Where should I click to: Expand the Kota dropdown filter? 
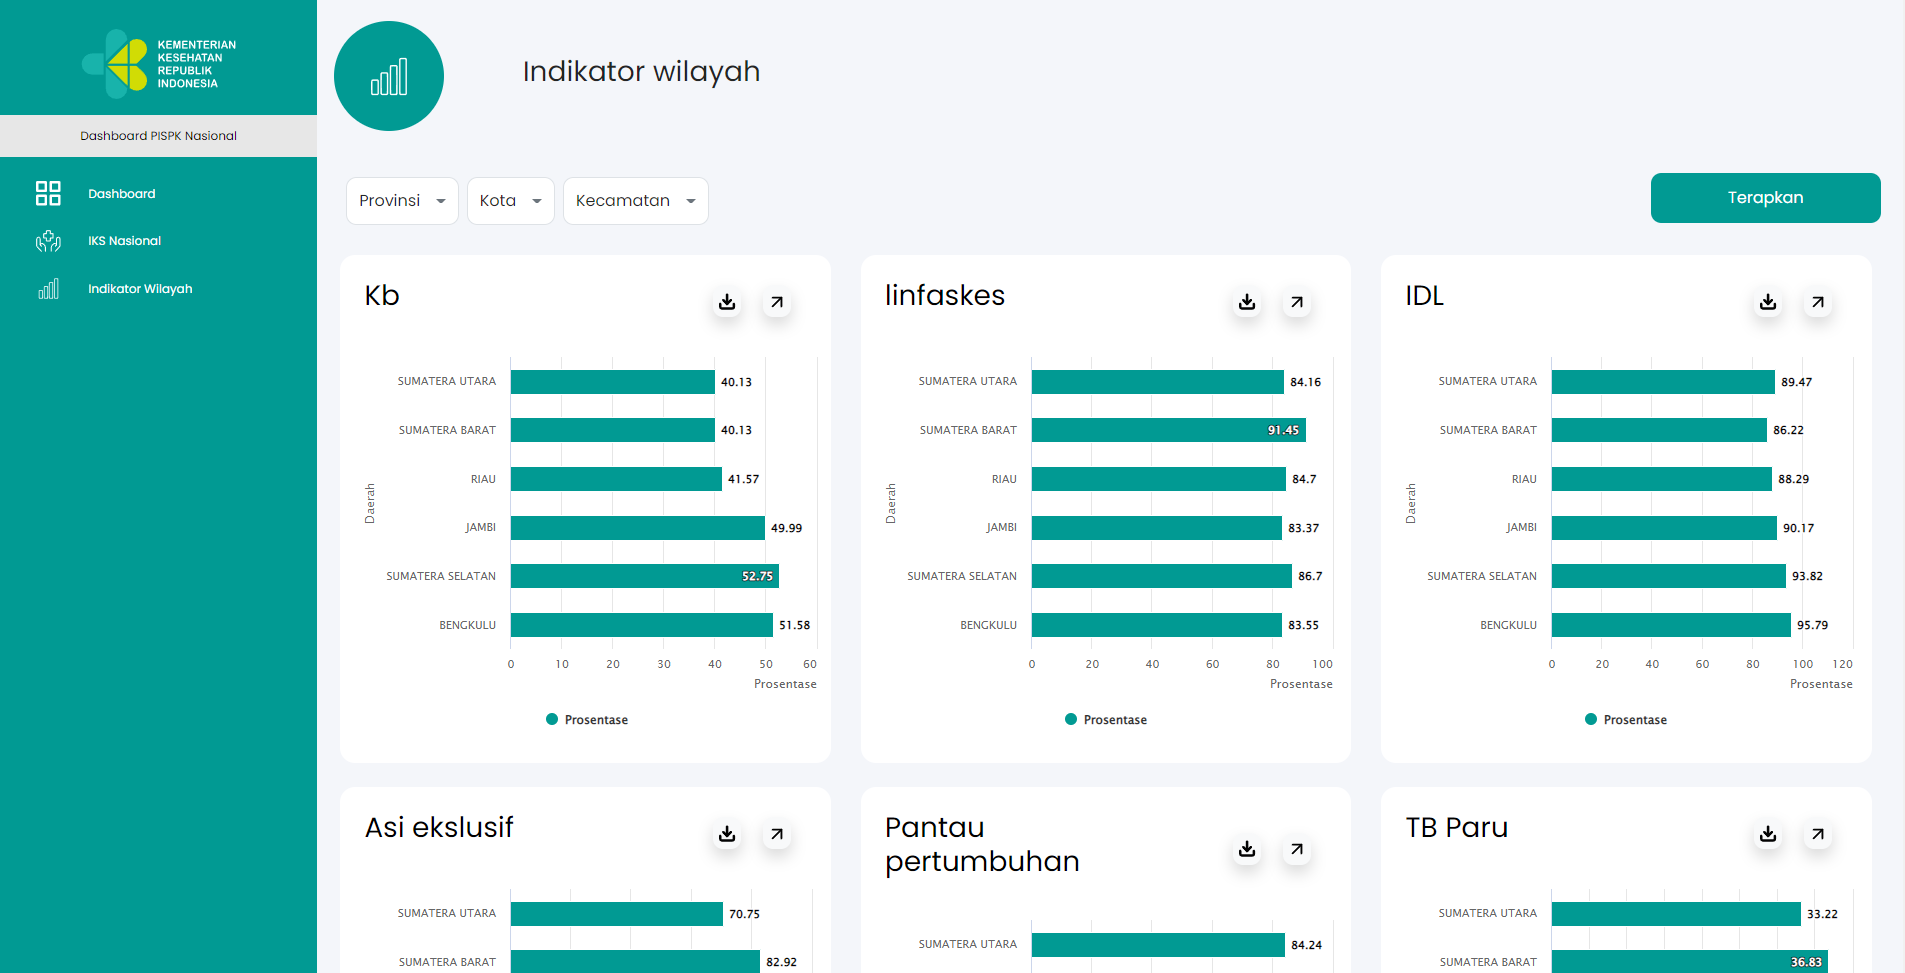click(510, 201)
